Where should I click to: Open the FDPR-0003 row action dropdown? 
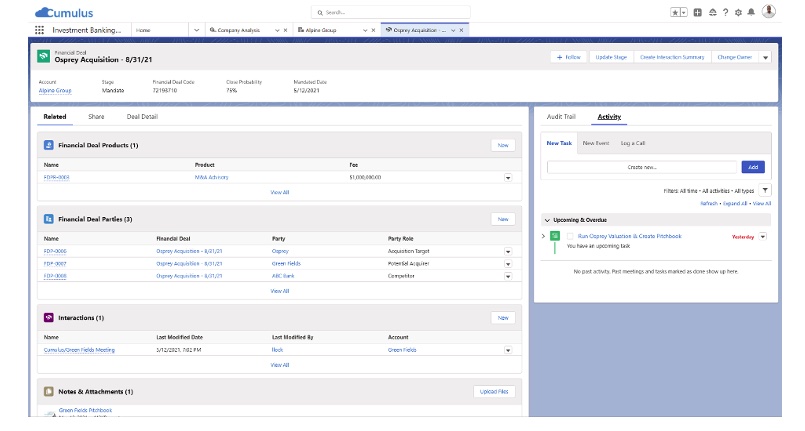(507, 177)
